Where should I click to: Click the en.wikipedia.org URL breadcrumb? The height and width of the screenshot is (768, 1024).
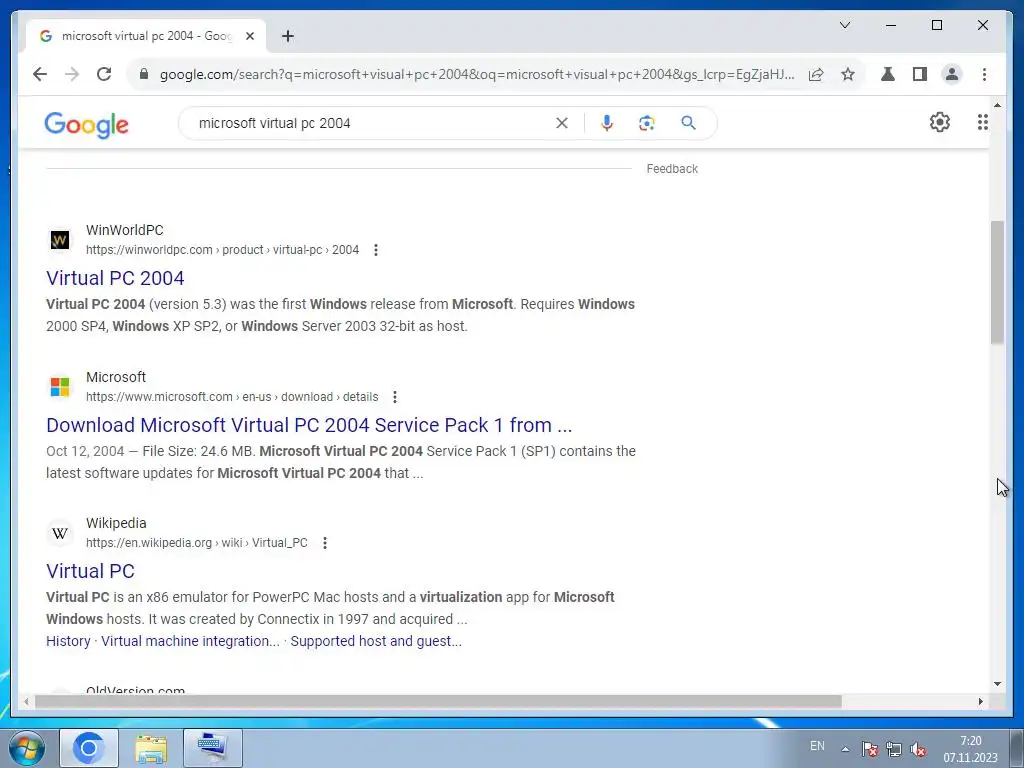[197, 543]
